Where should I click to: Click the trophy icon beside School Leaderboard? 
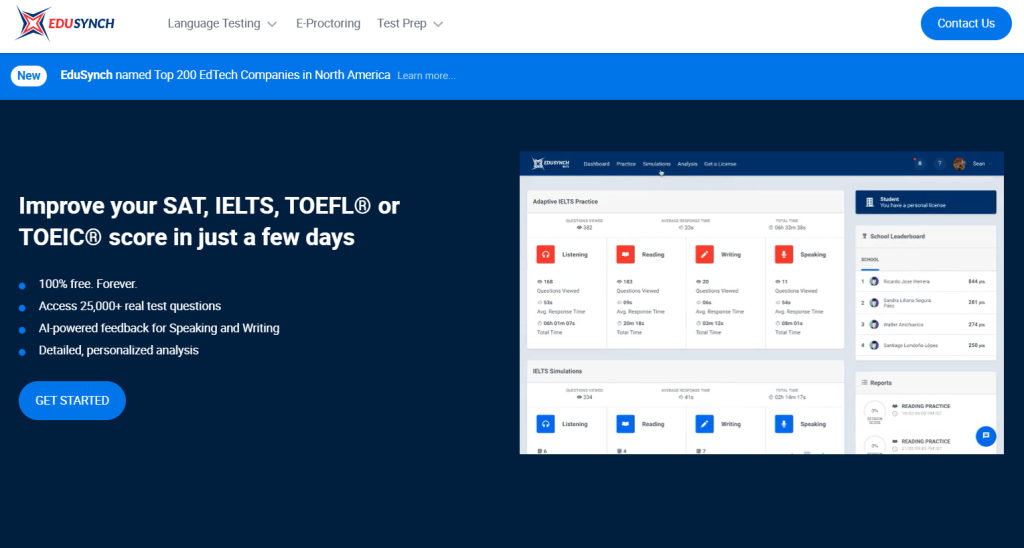[x=865, y=236]
